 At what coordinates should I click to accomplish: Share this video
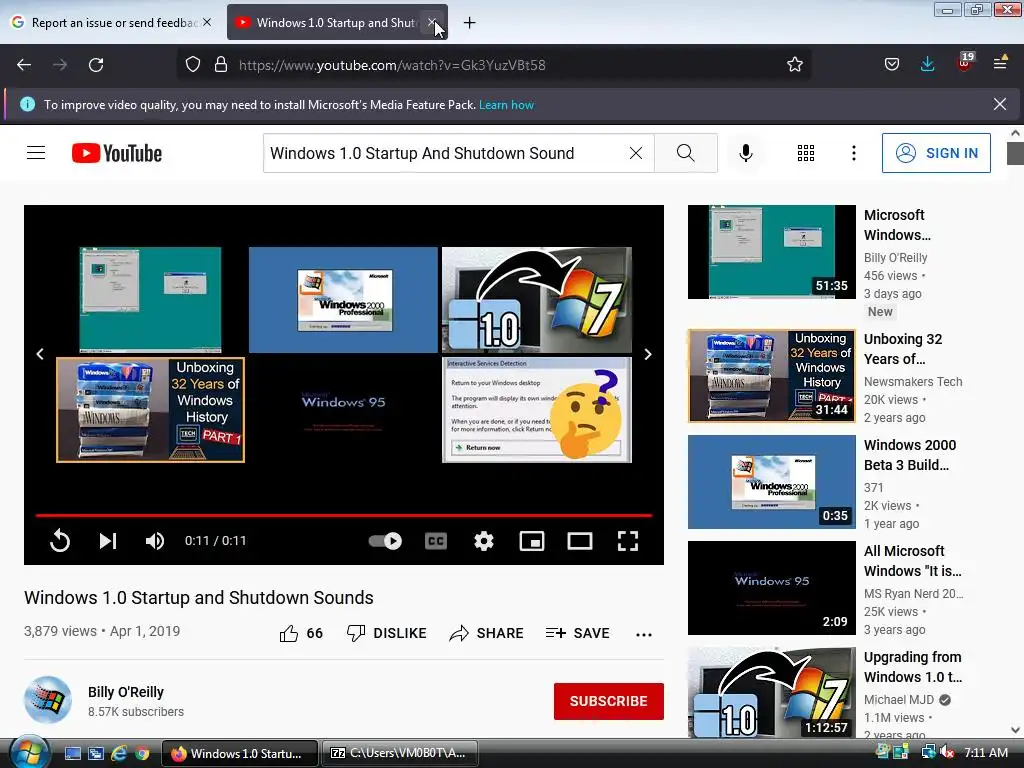point(487,633)
